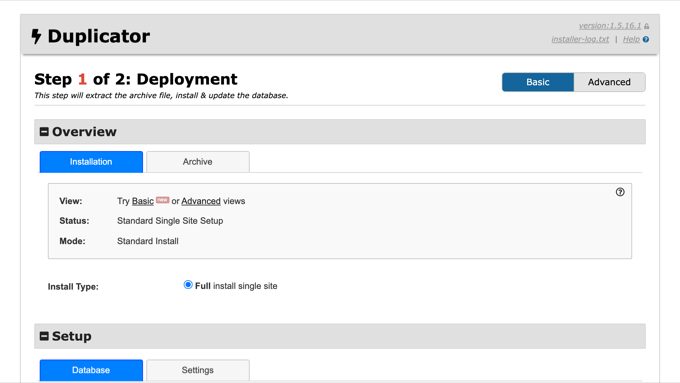Follow the Basic link in the View row
Image resolution: width=680 pixels, height=383 pixels.
click(143, 201)
